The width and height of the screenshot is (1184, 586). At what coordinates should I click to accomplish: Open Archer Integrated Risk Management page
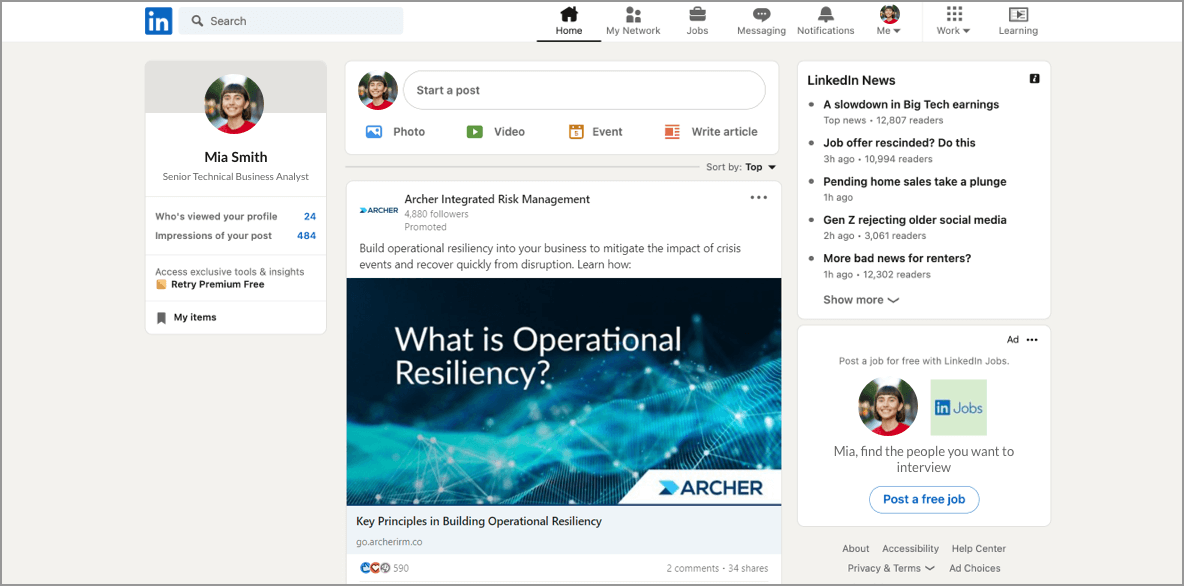[x=497, y=199]
